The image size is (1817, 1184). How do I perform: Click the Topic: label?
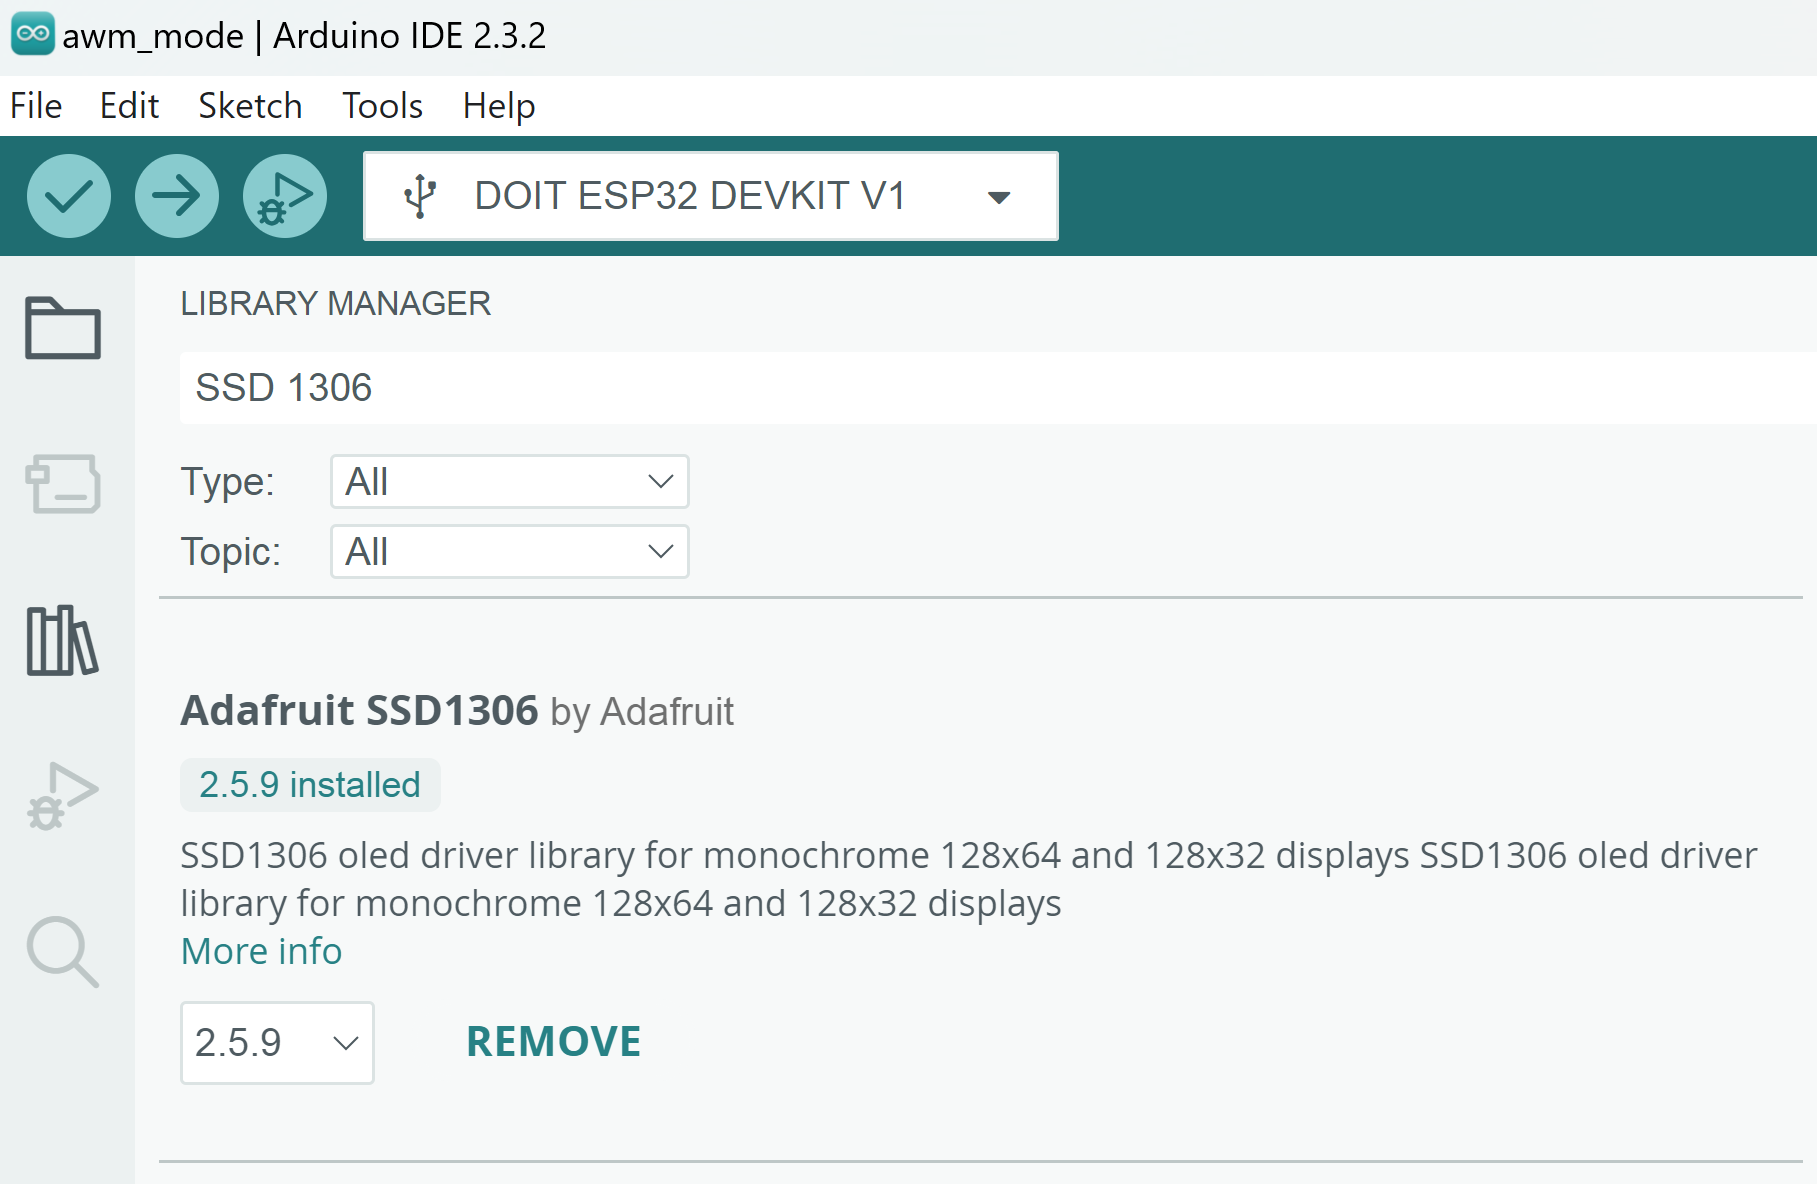[231, 552]
